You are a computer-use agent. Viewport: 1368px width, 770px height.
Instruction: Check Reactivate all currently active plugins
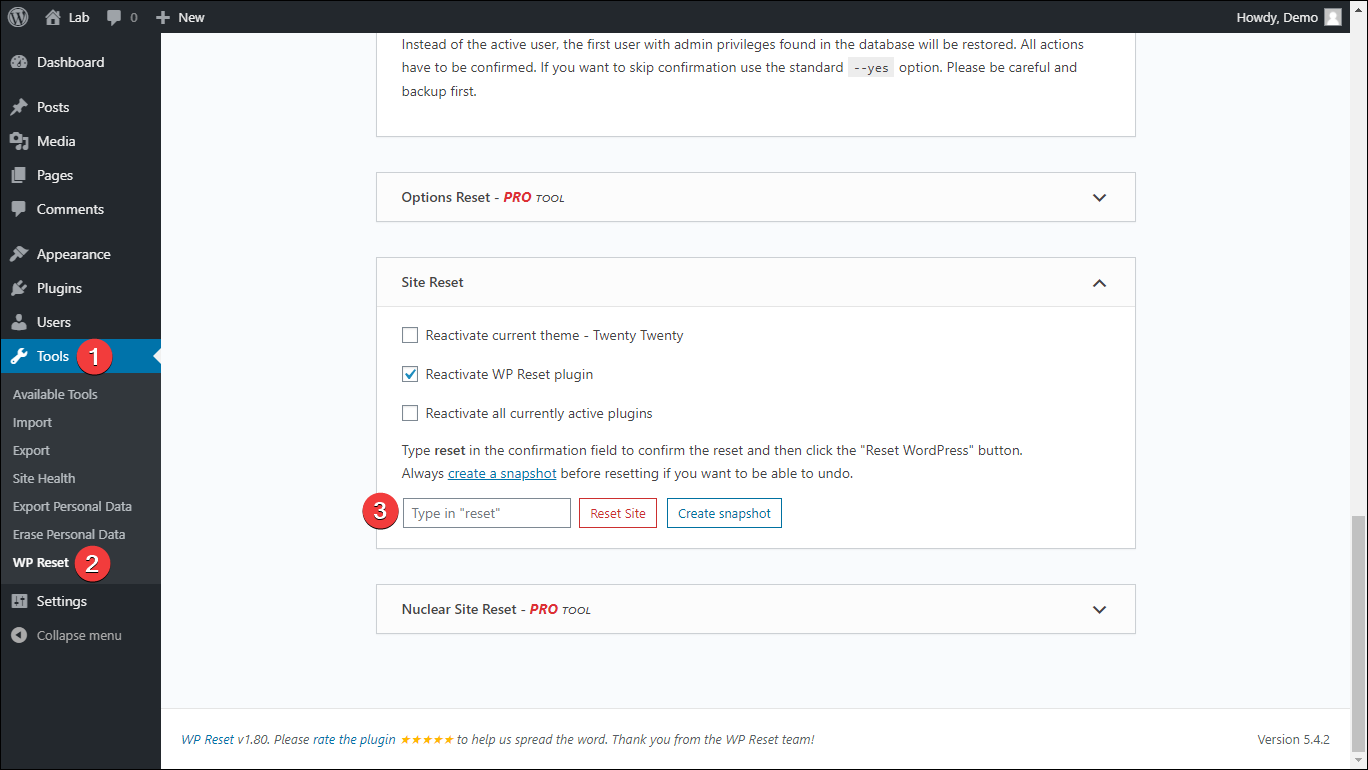pos(410,413)
